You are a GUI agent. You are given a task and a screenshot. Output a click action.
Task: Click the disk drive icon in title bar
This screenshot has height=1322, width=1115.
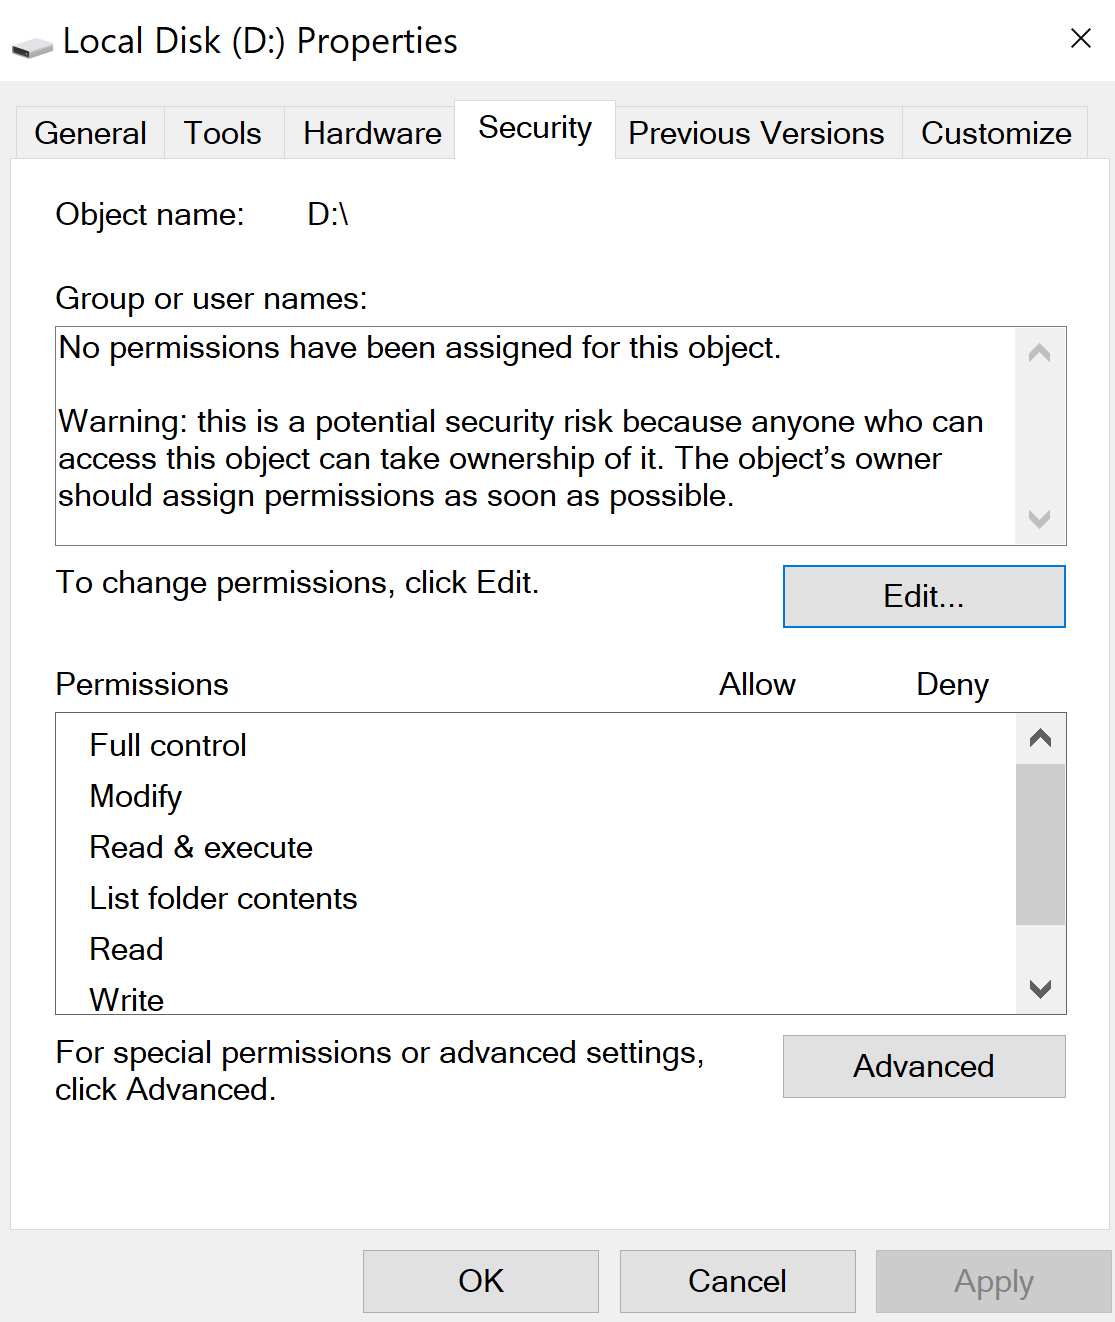coord(32,46)
